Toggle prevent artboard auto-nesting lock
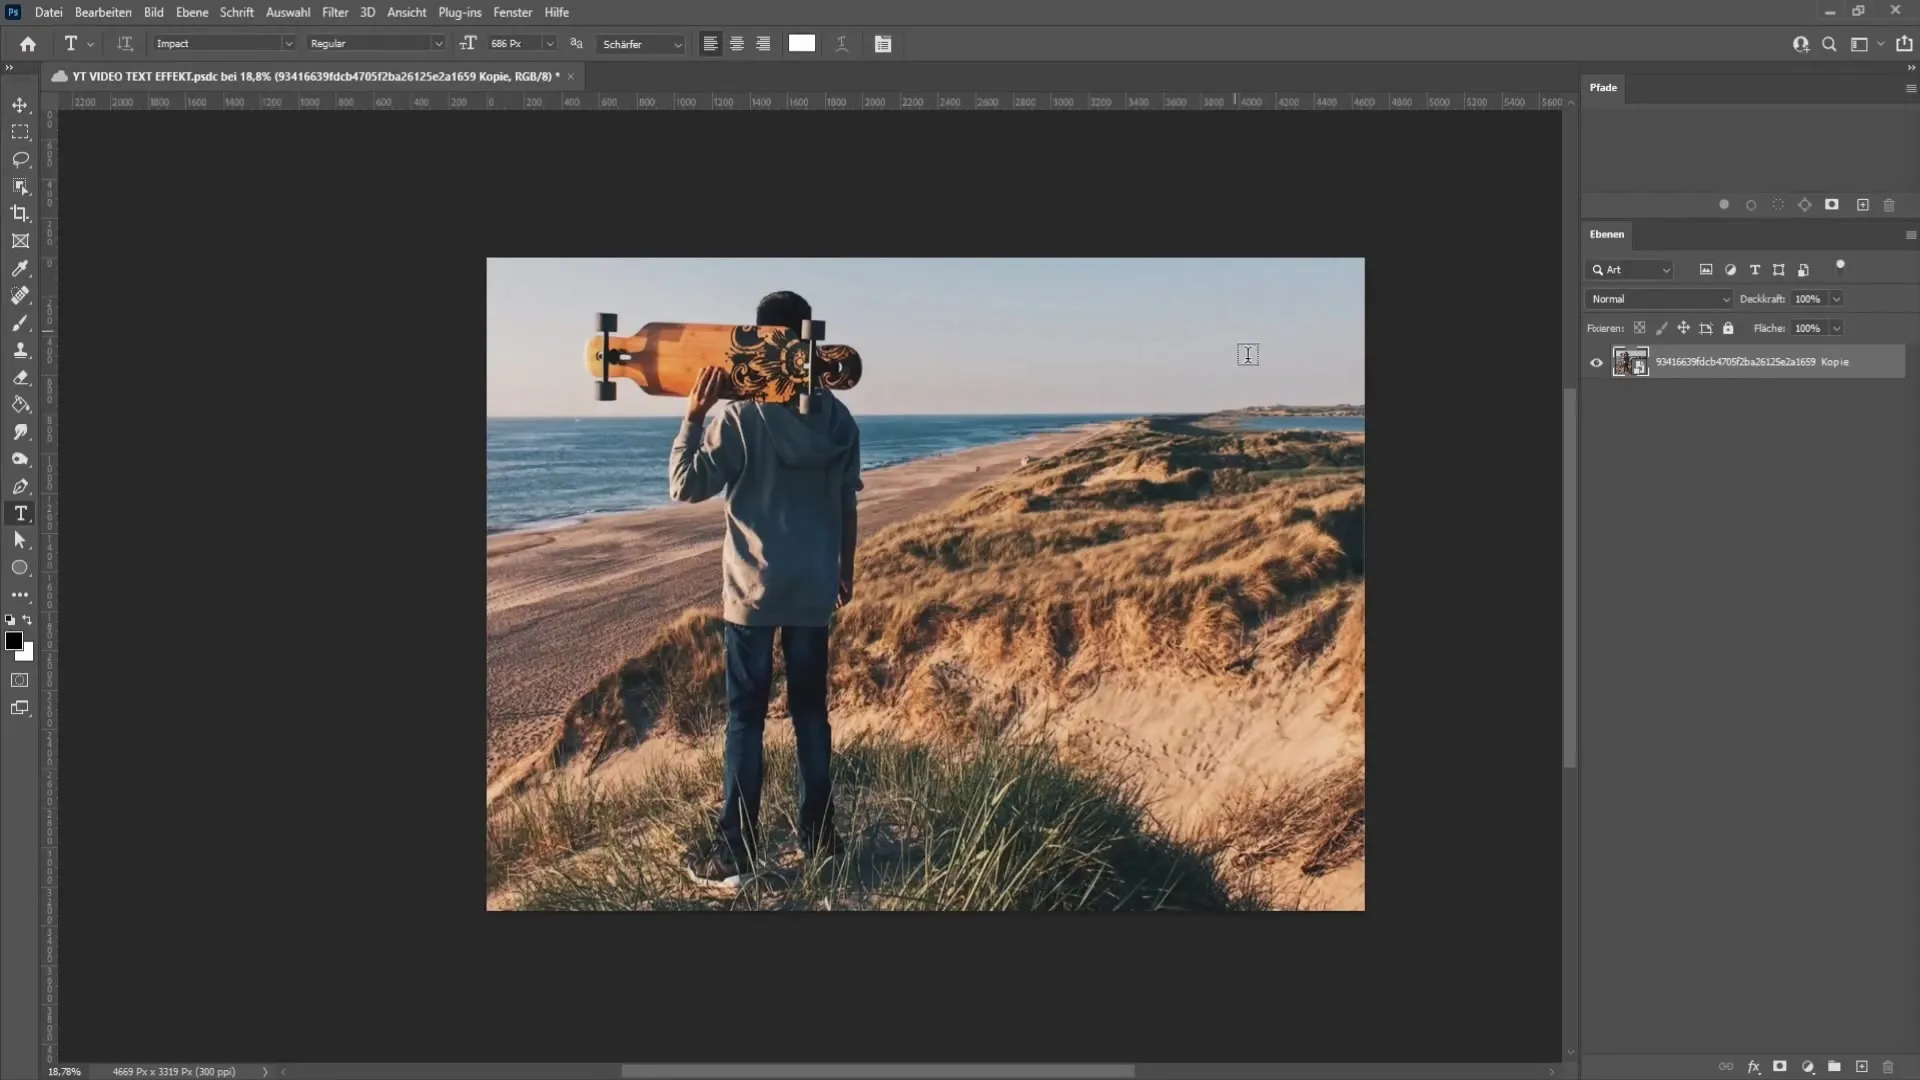The width and height of the screenshot is (1920, 1080). [1706, 328]
